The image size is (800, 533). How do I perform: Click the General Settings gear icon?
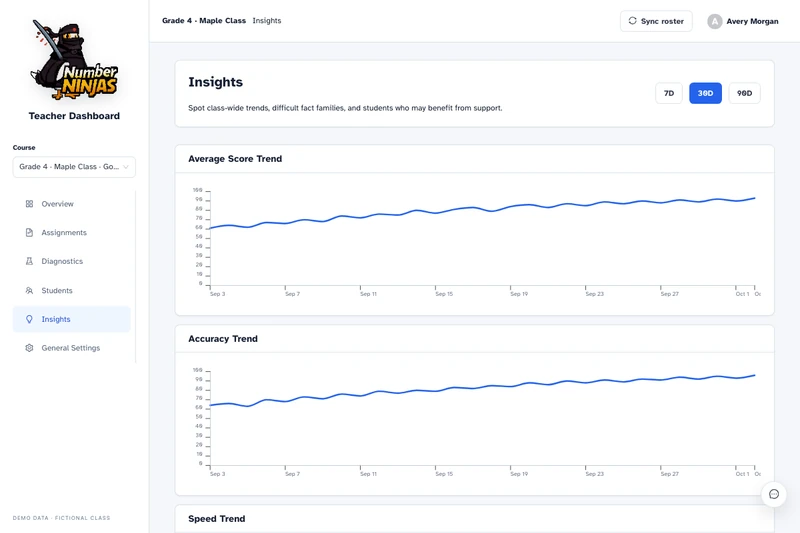pos(29,348)
